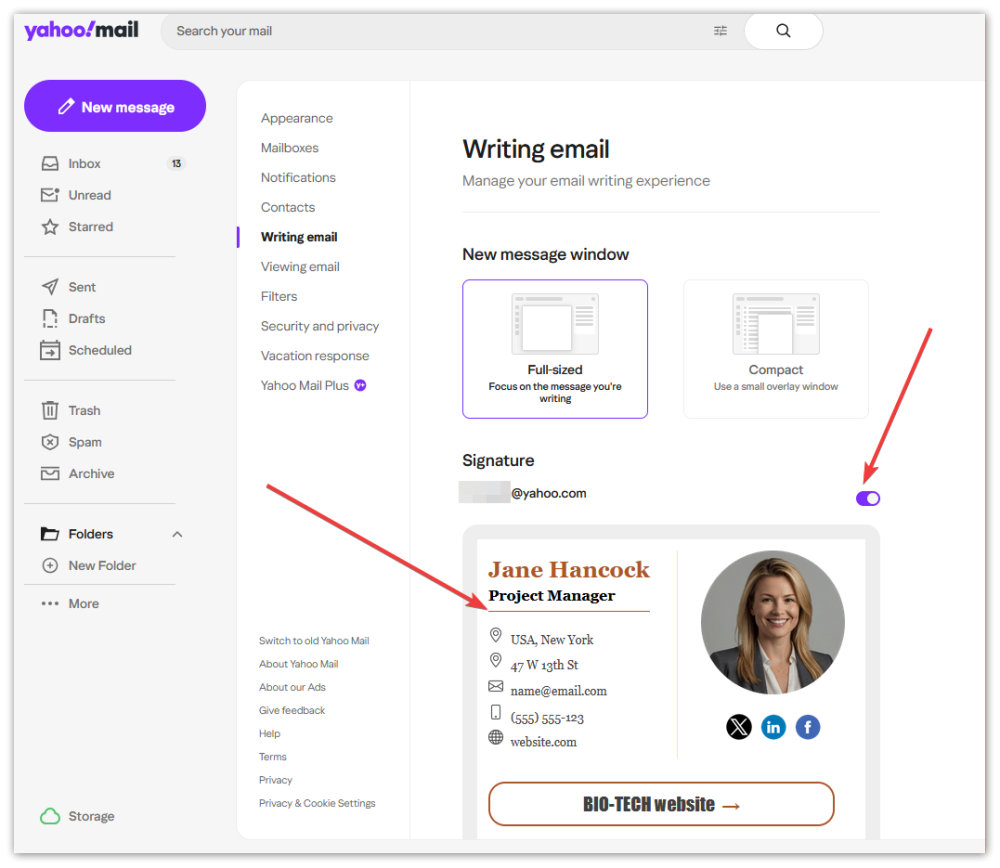Click the Unread envelope icon
This screenshot has width=1000, height=868.
pos(50,195)
